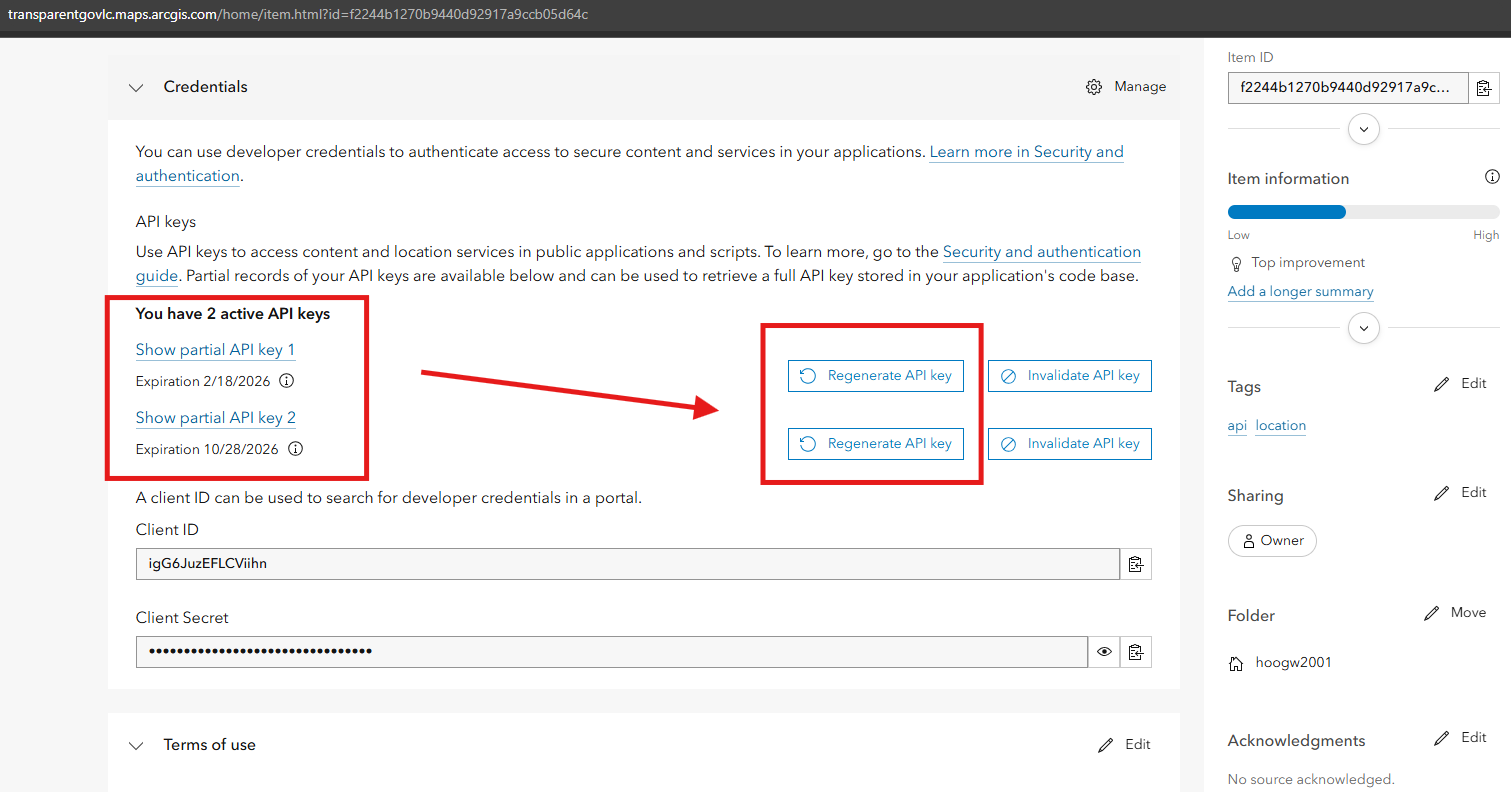Collapse the Credentials section
Screen dimensions: 1511x792
tap(136, 87)
